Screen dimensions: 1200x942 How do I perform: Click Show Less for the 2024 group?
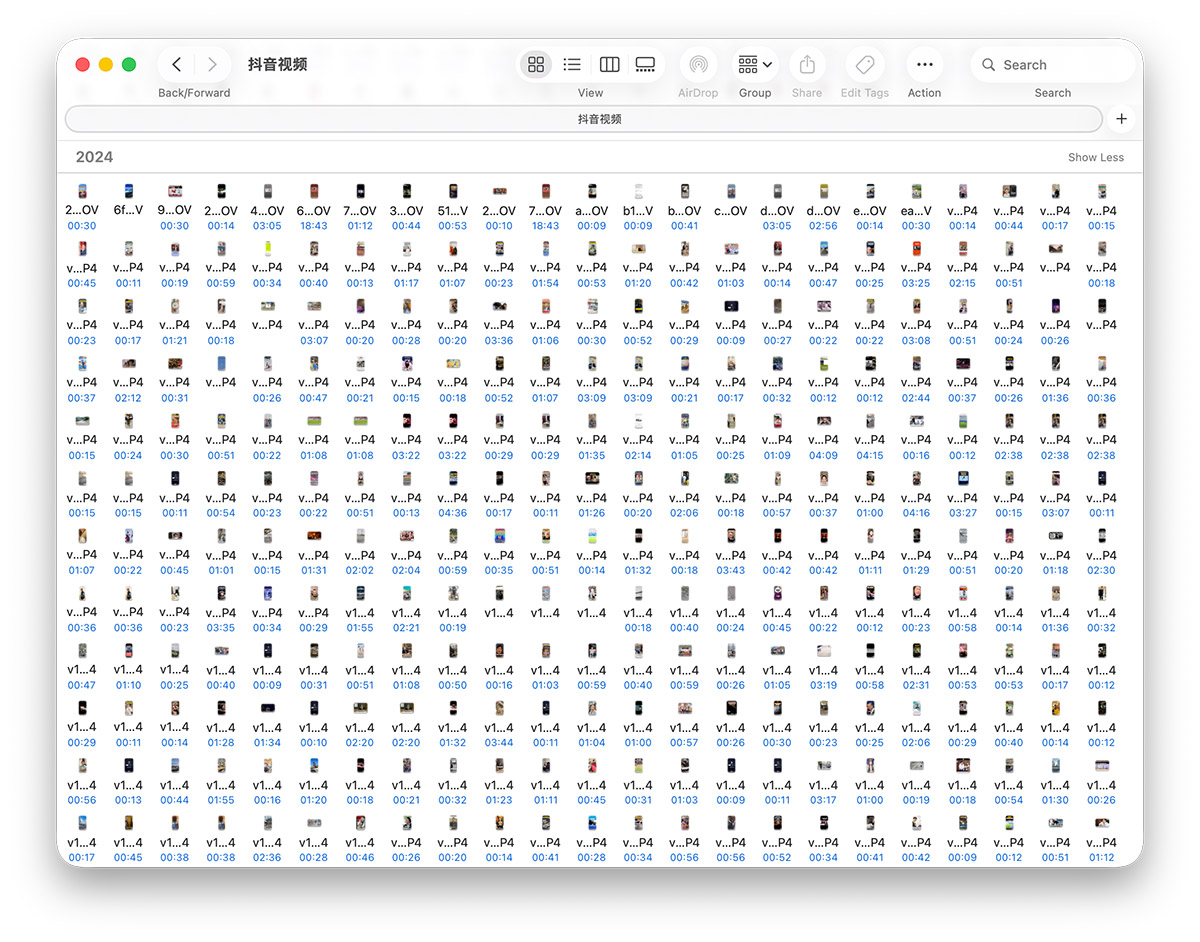click(1095, 157)
